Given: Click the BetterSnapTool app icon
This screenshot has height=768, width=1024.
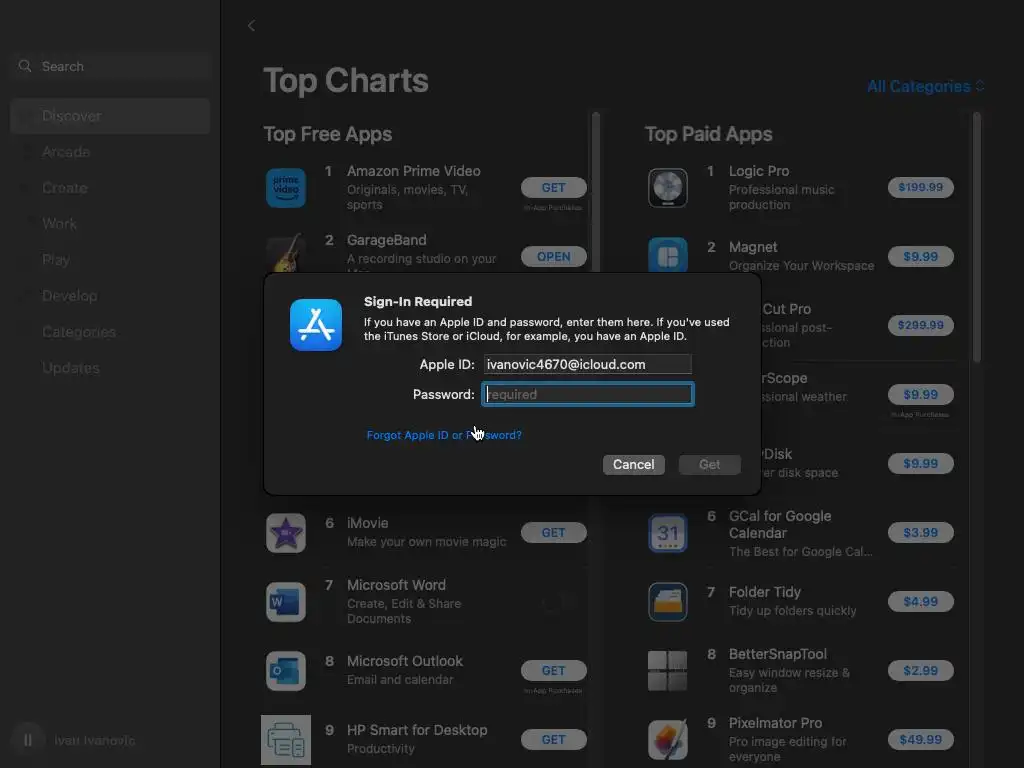Looking at the screenshot, I should coord(667,671).
